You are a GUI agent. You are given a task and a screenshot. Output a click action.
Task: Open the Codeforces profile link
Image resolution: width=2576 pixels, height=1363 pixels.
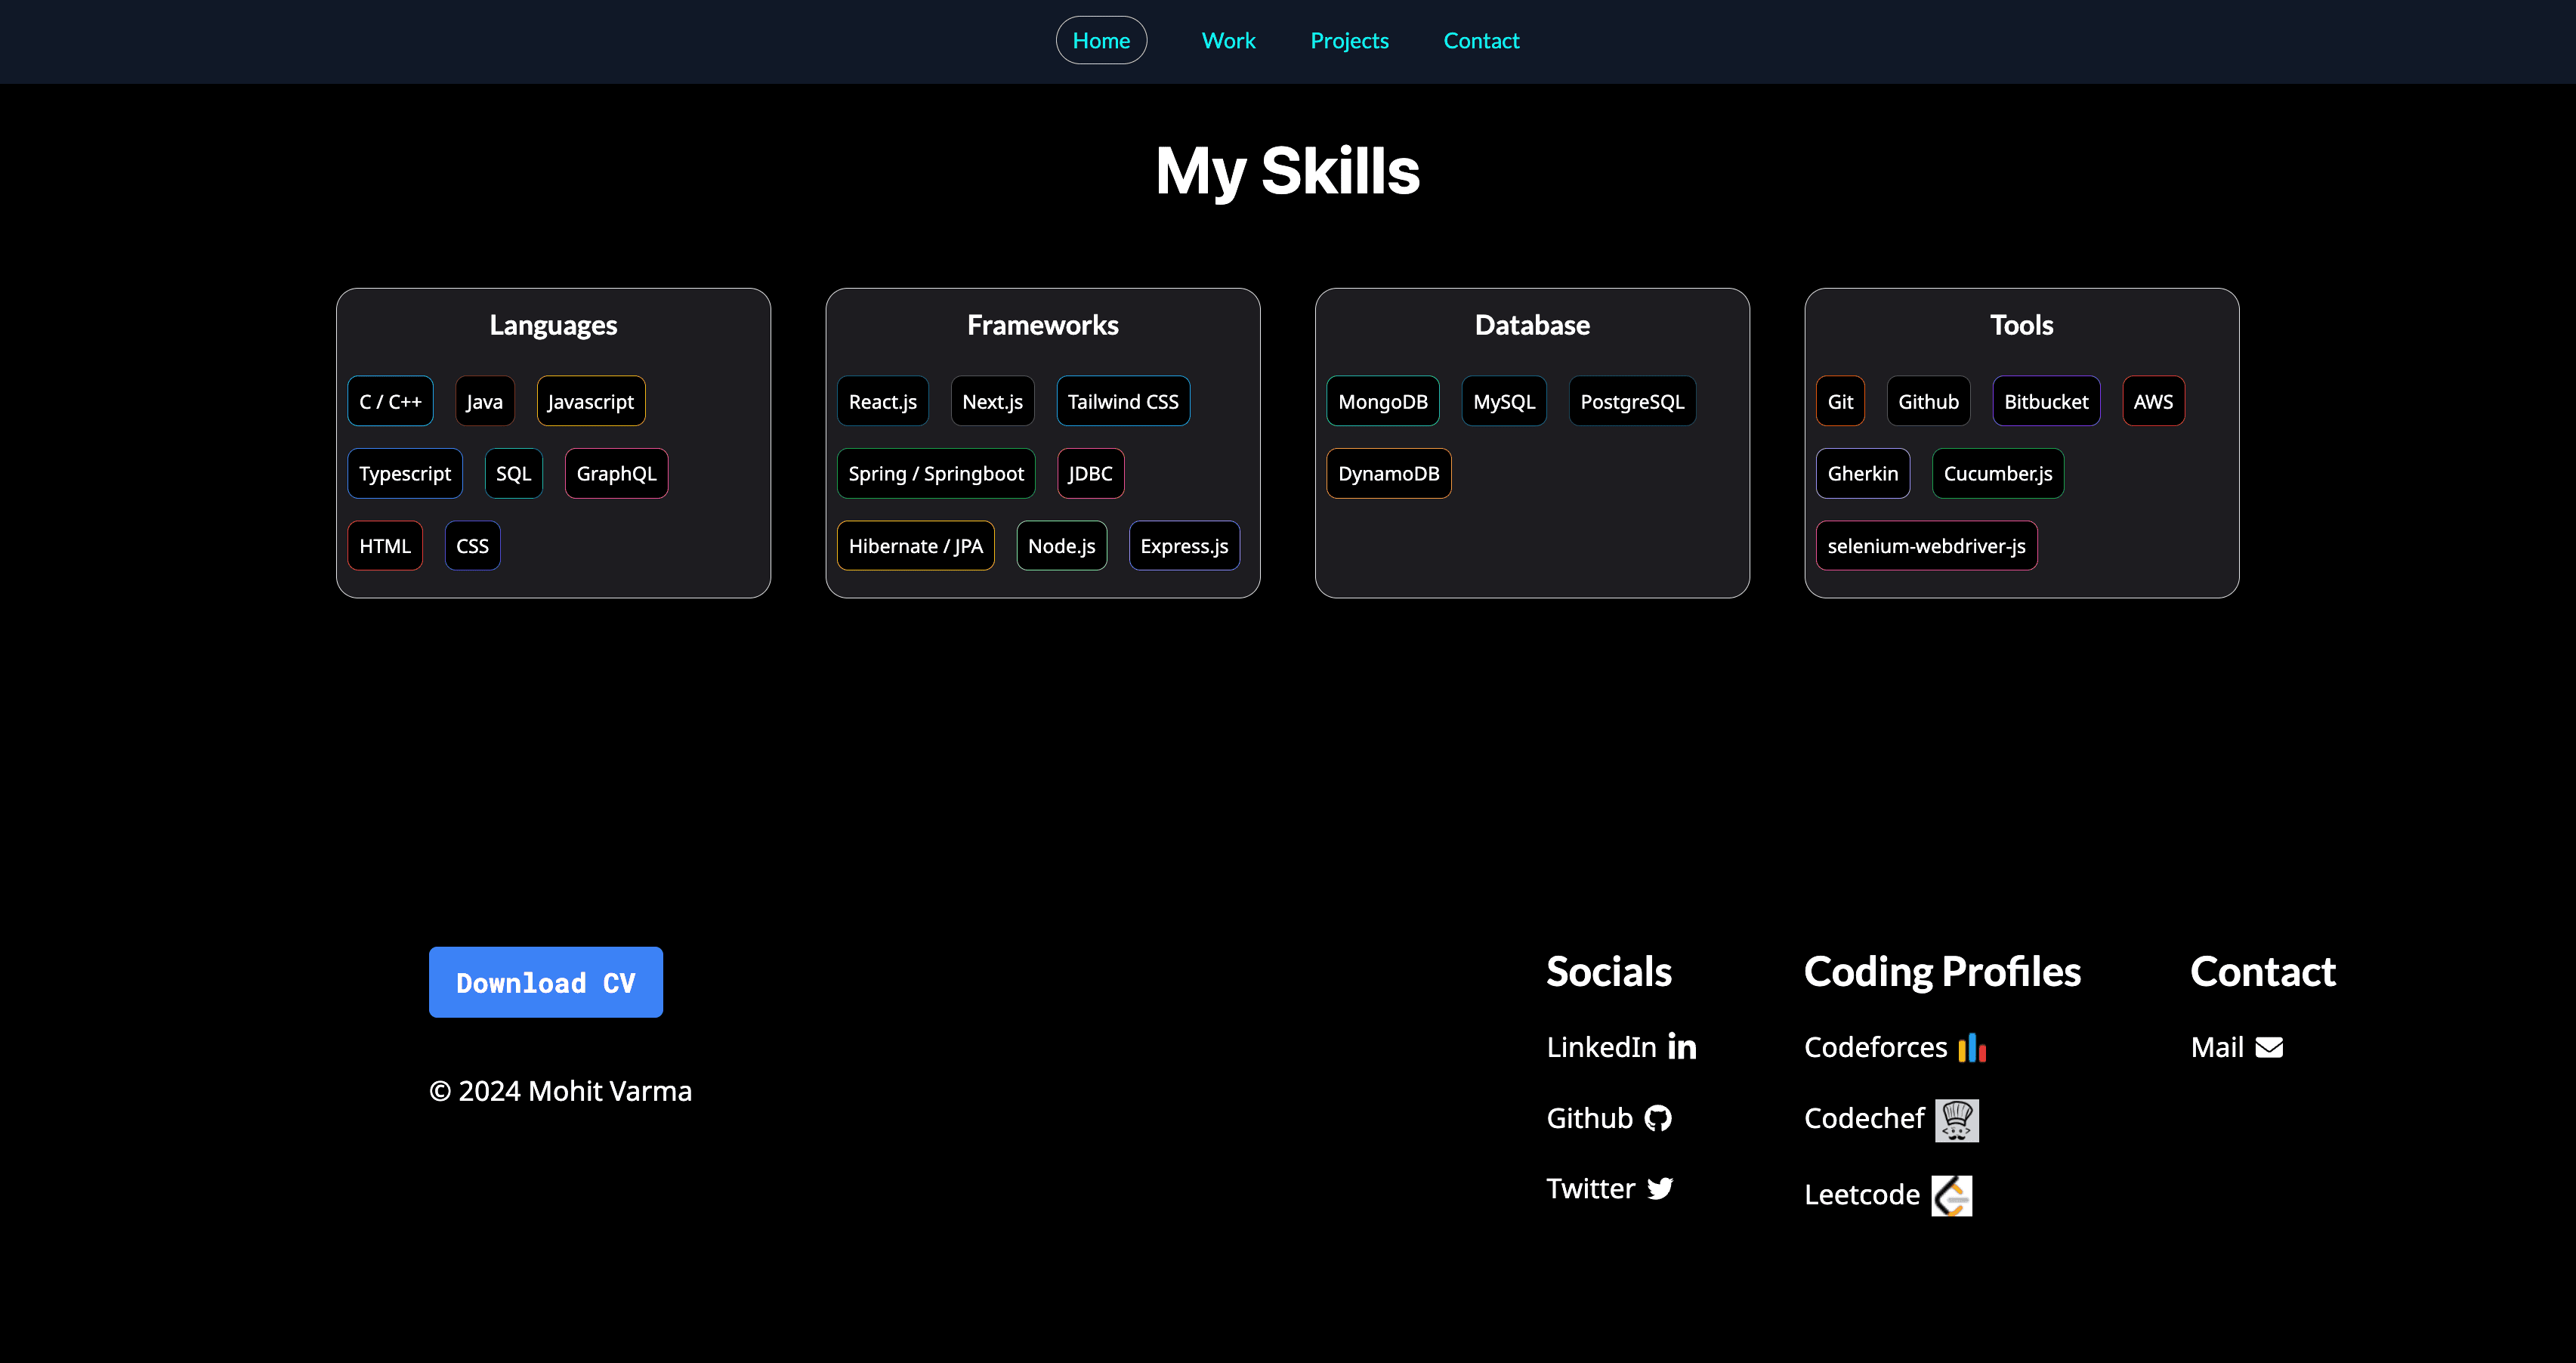(x=1895, y=1047)
